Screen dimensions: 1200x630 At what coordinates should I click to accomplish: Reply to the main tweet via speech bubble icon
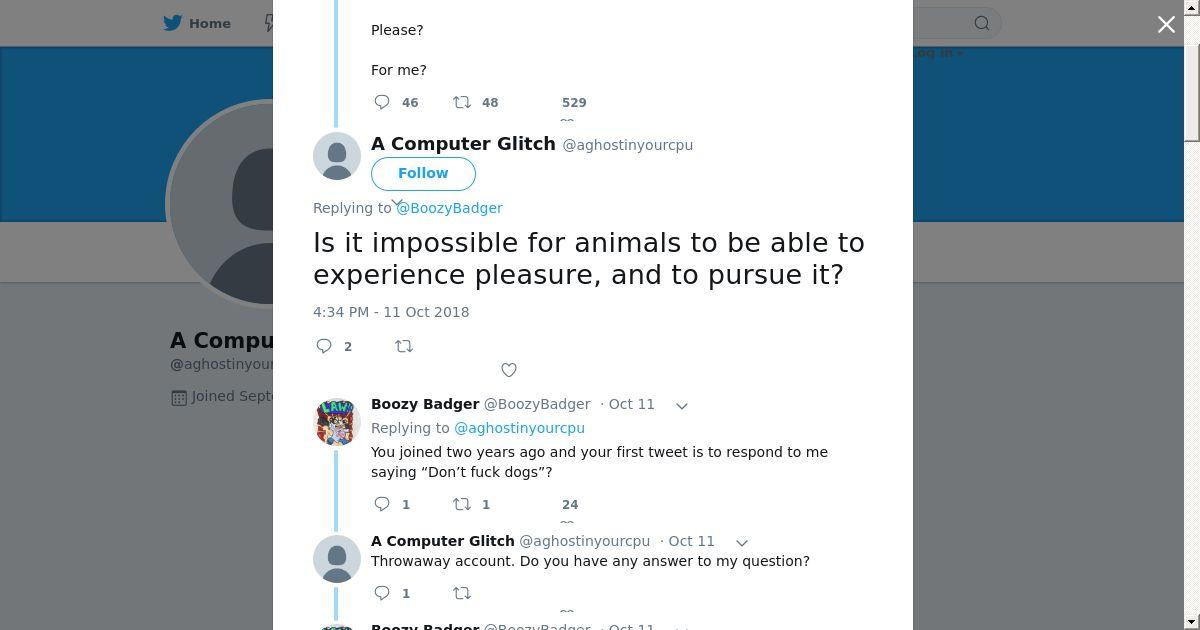point(324,346)
